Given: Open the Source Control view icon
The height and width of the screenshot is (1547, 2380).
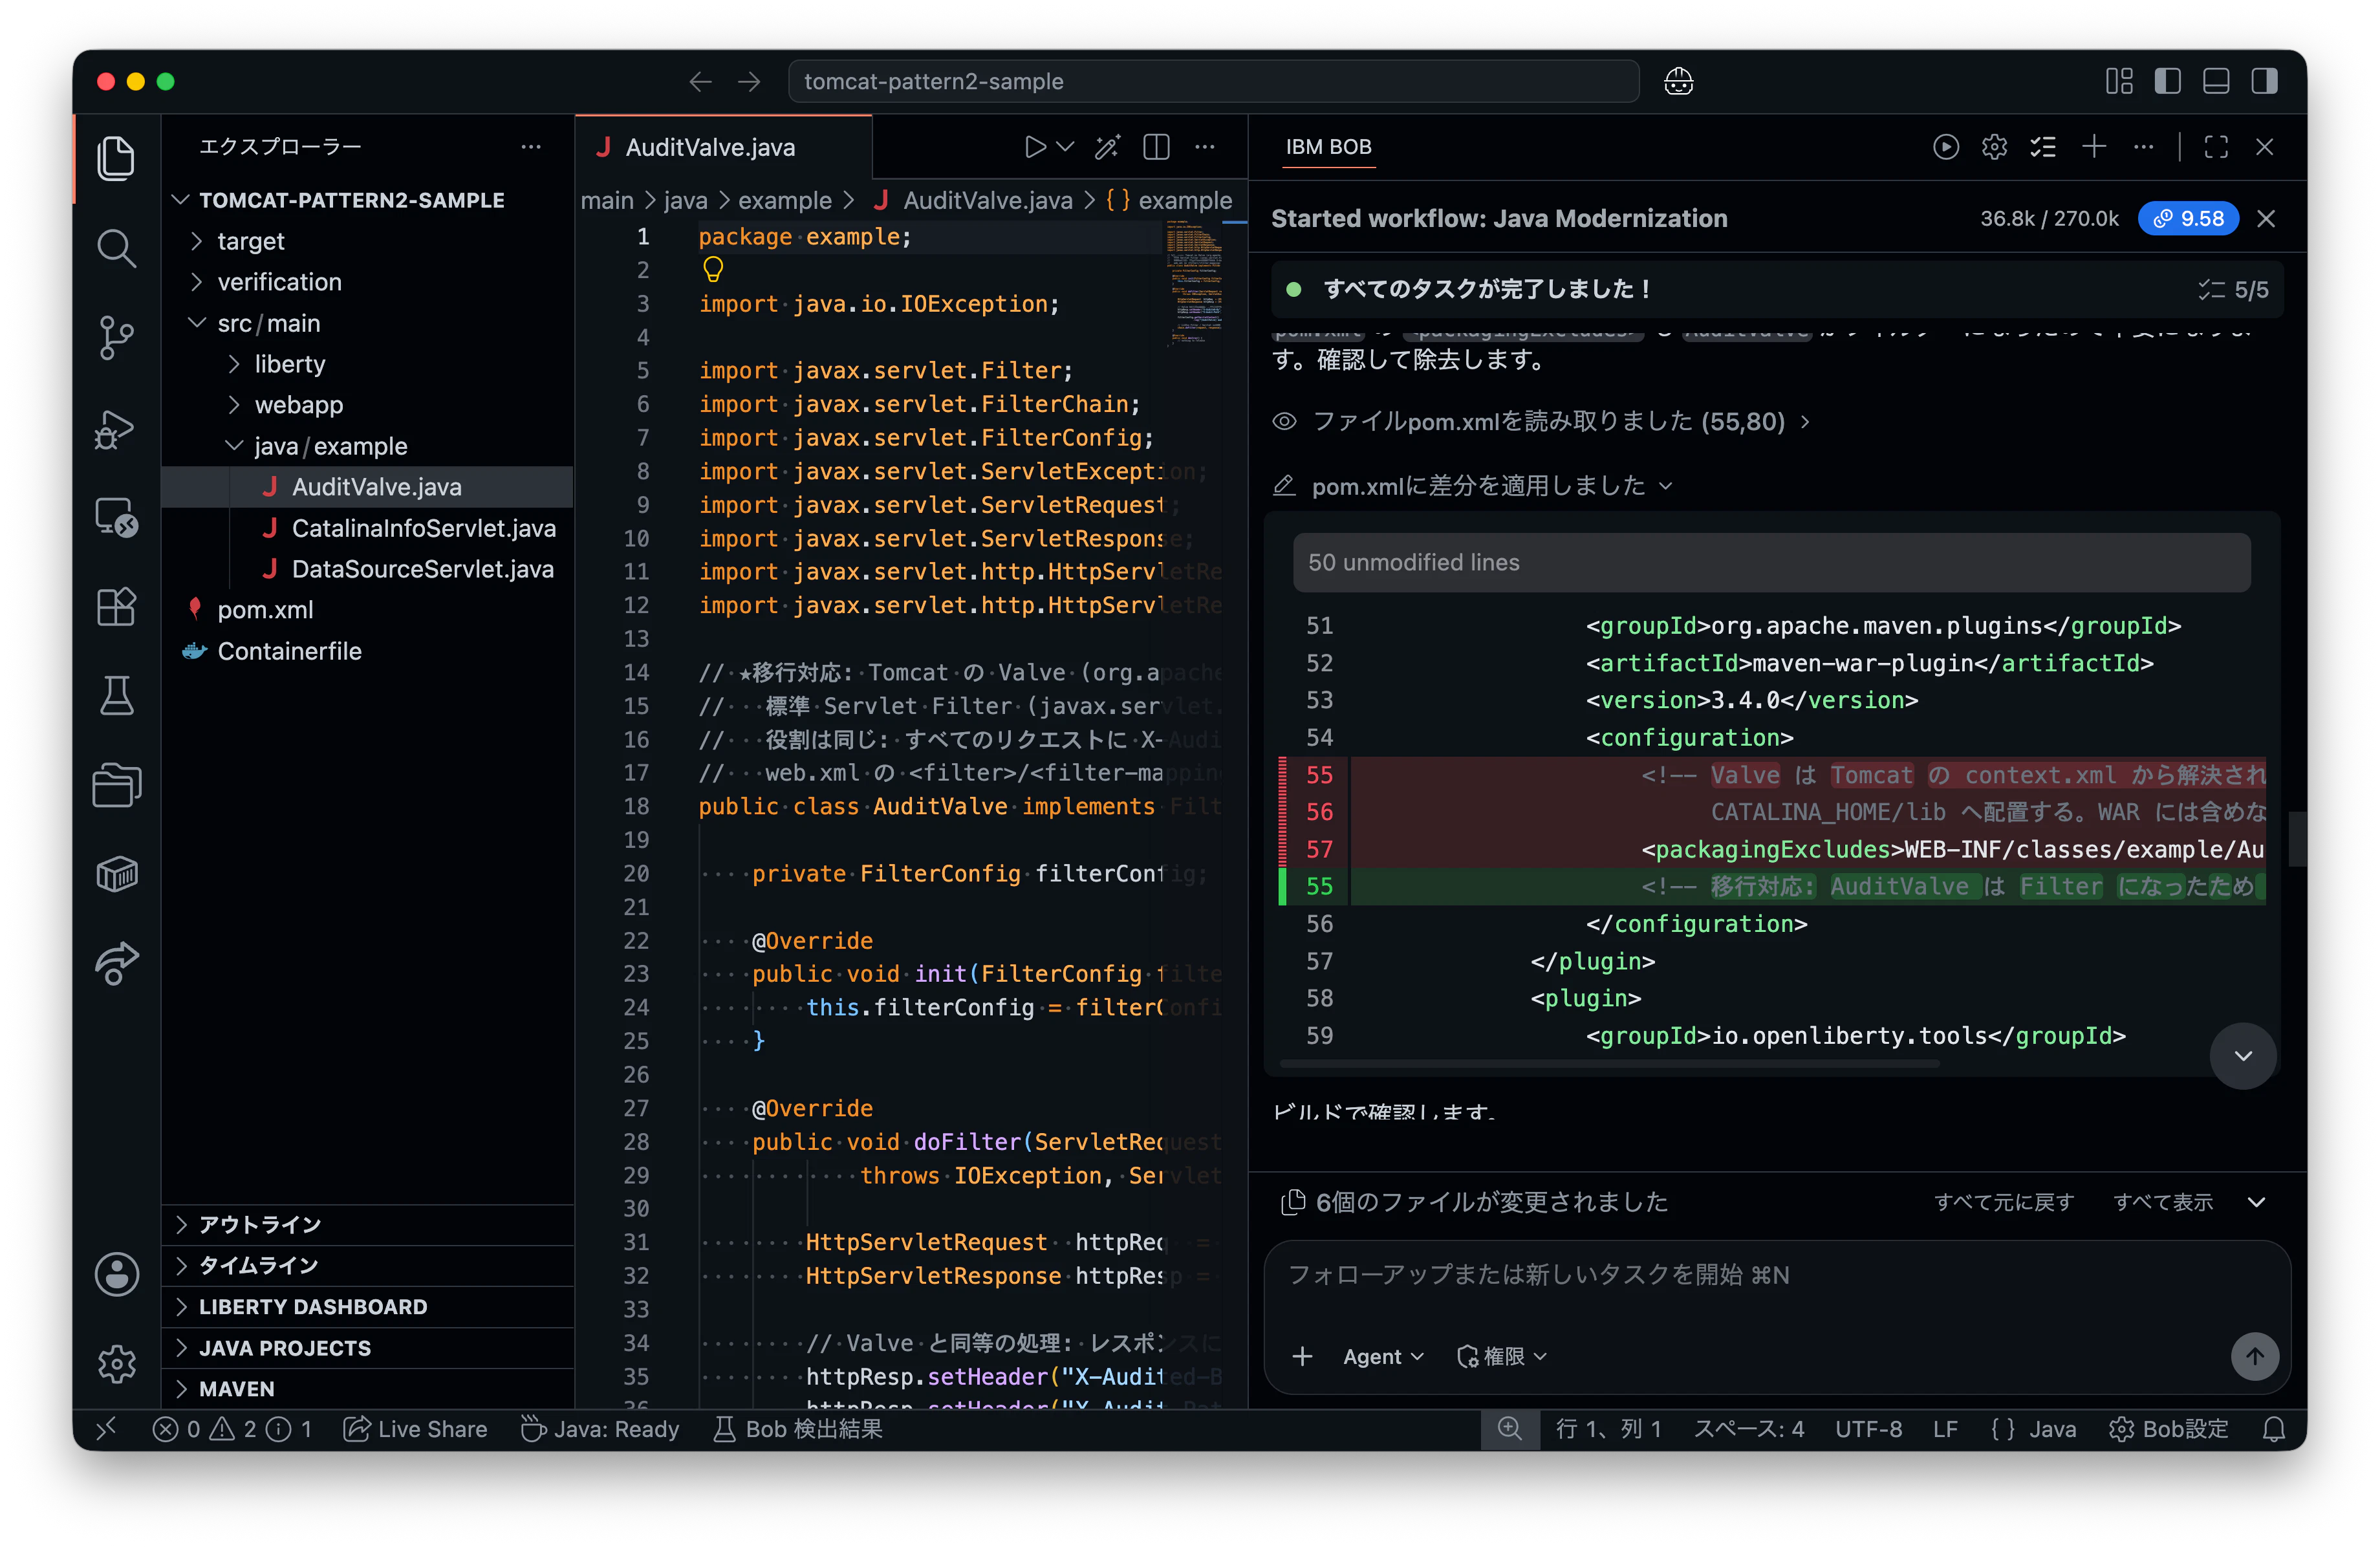Looking at the screenshot, I should coord(116,337).
